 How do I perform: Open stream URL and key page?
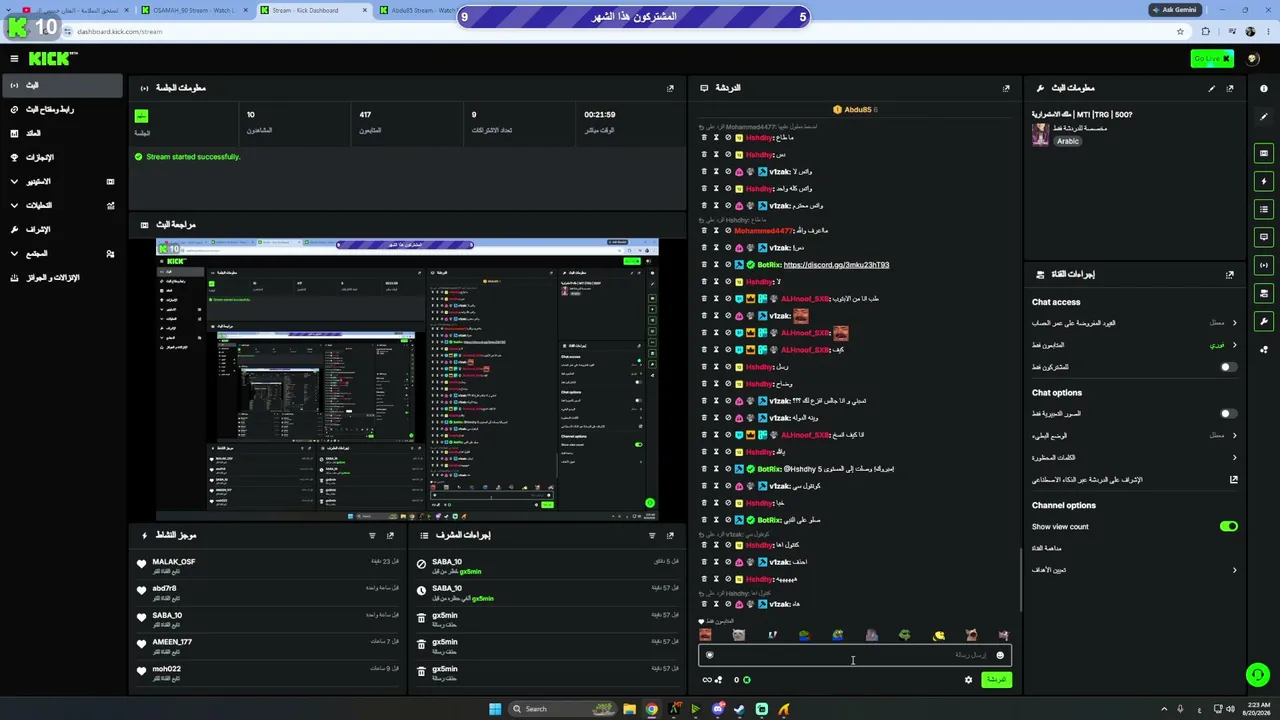63,109
